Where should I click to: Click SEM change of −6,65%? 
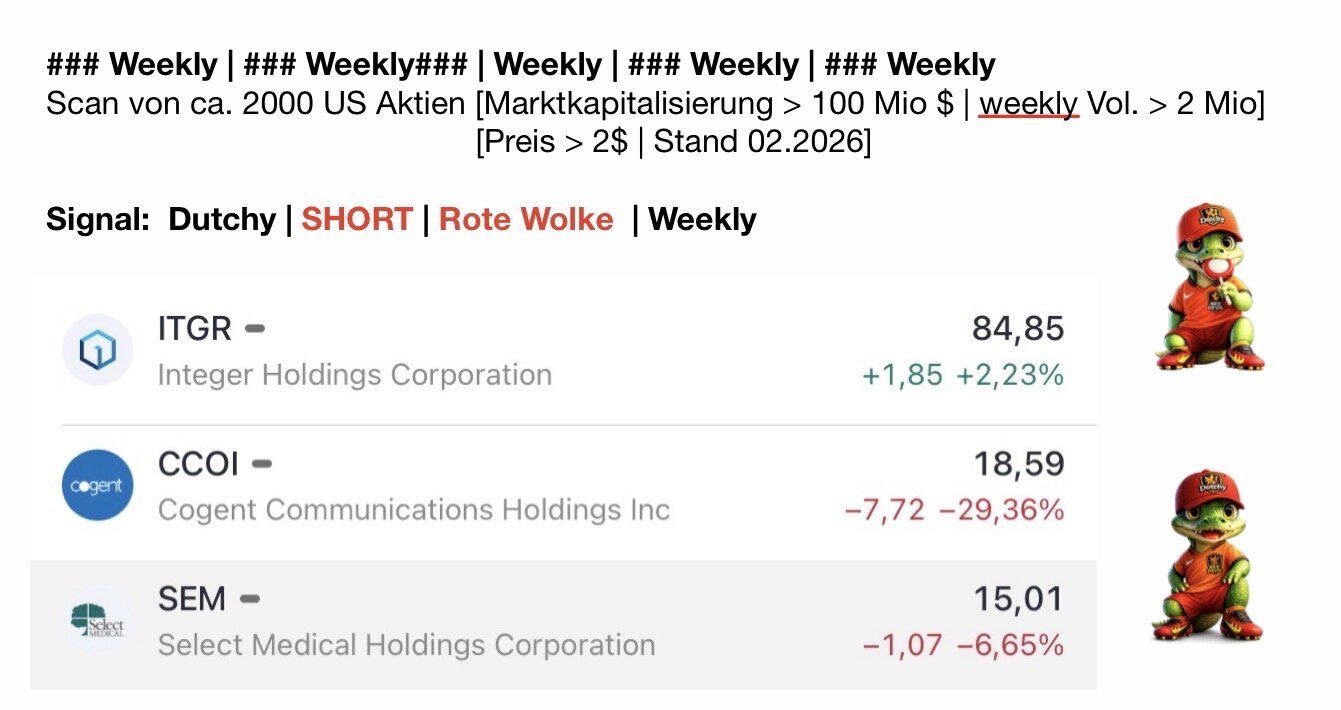tap(1010, 645)
